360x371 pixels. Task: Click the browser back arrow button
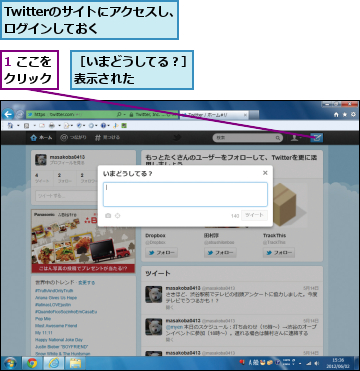point(8,114)
